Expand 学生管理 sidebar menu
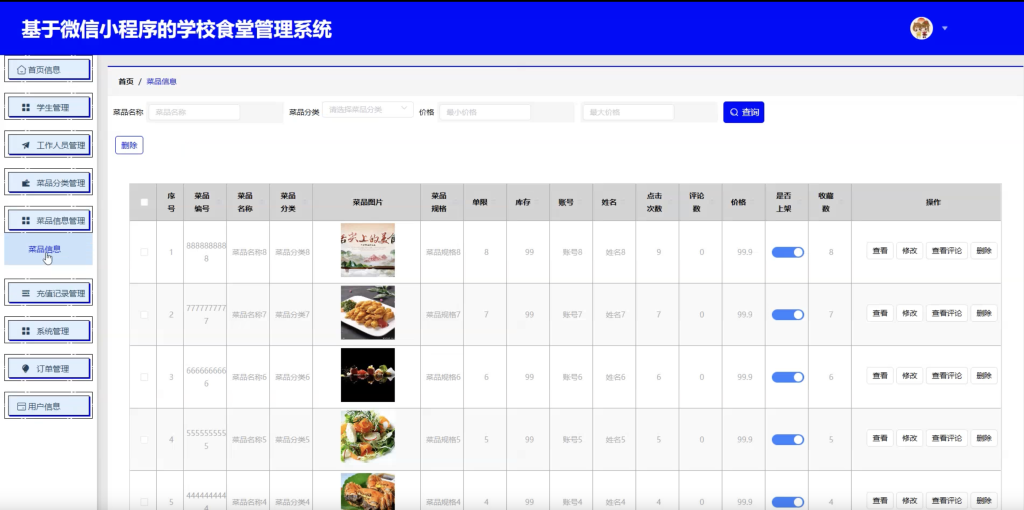This screenshot has height=510, width=1024. (x=48, y=108)
